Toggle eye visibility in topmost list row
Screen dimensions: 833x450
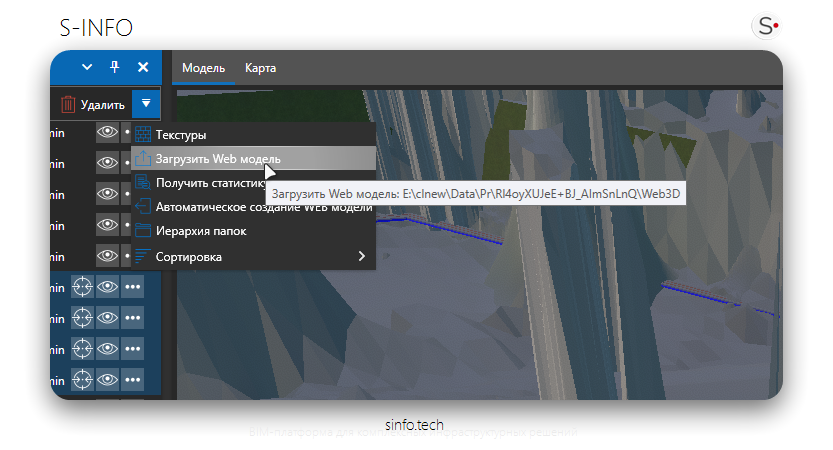point(107,132)
